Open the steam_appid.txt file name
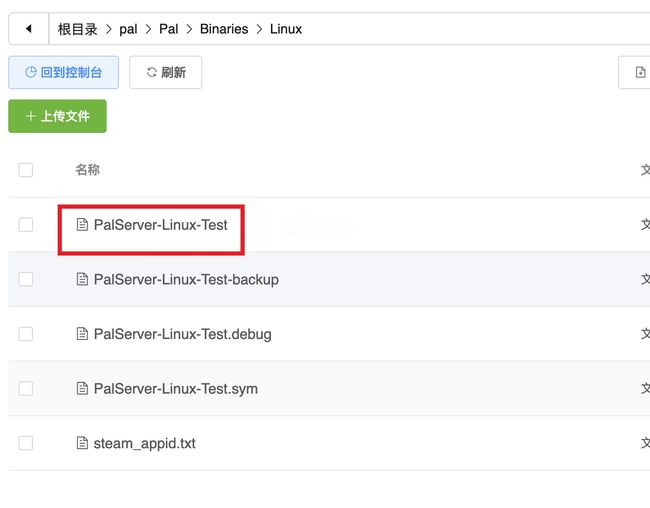 144,443
